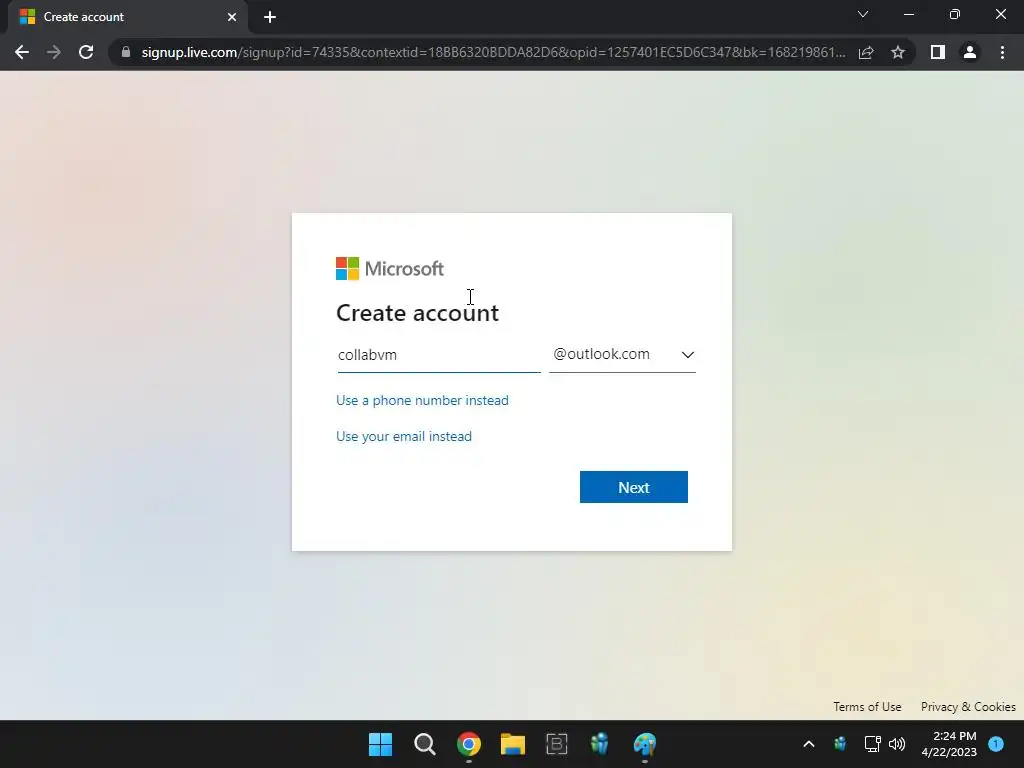
Task: Click the people icon in system tray
Action: click(840, 744)
